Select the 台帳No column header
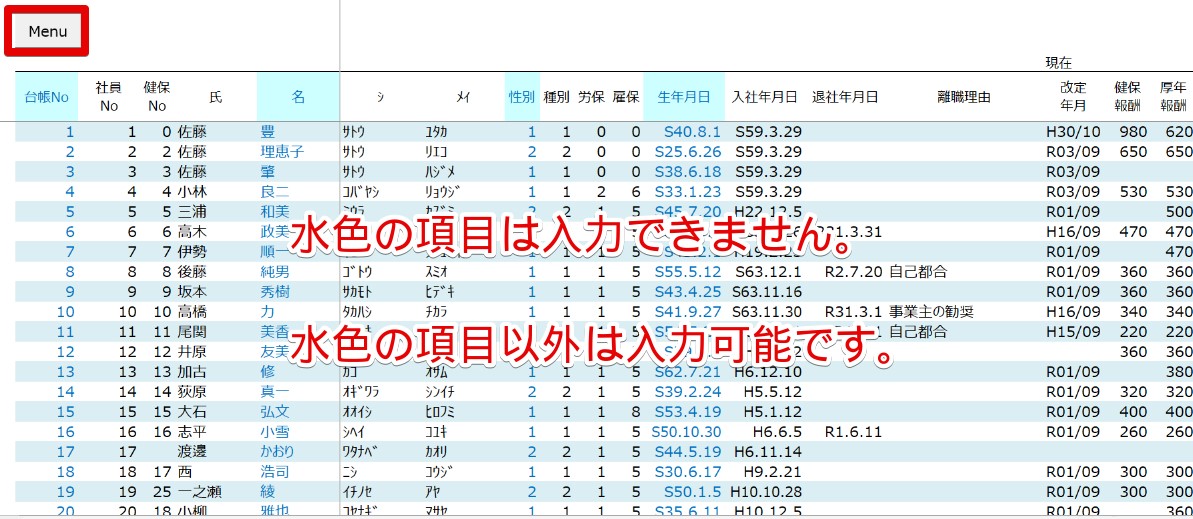Image resolution: width=1193 pixels, height=519 pixels. click(47, 97)
